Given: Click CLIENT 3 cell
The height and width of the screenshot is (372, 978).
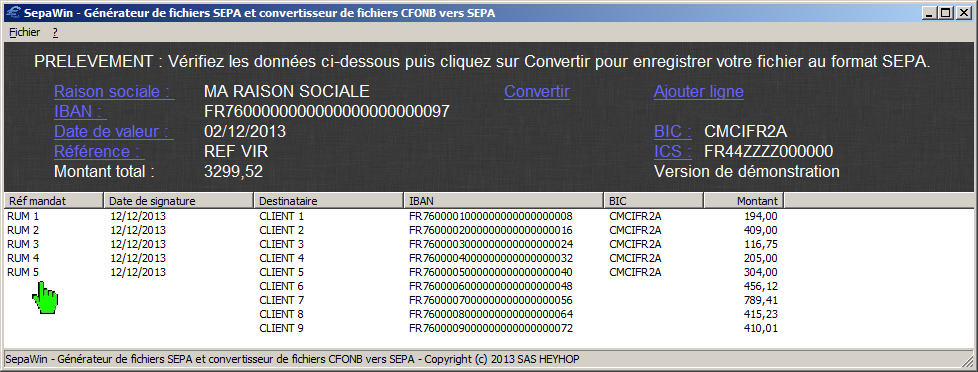Looking at the screenshot, I should (x=281, y=244).
